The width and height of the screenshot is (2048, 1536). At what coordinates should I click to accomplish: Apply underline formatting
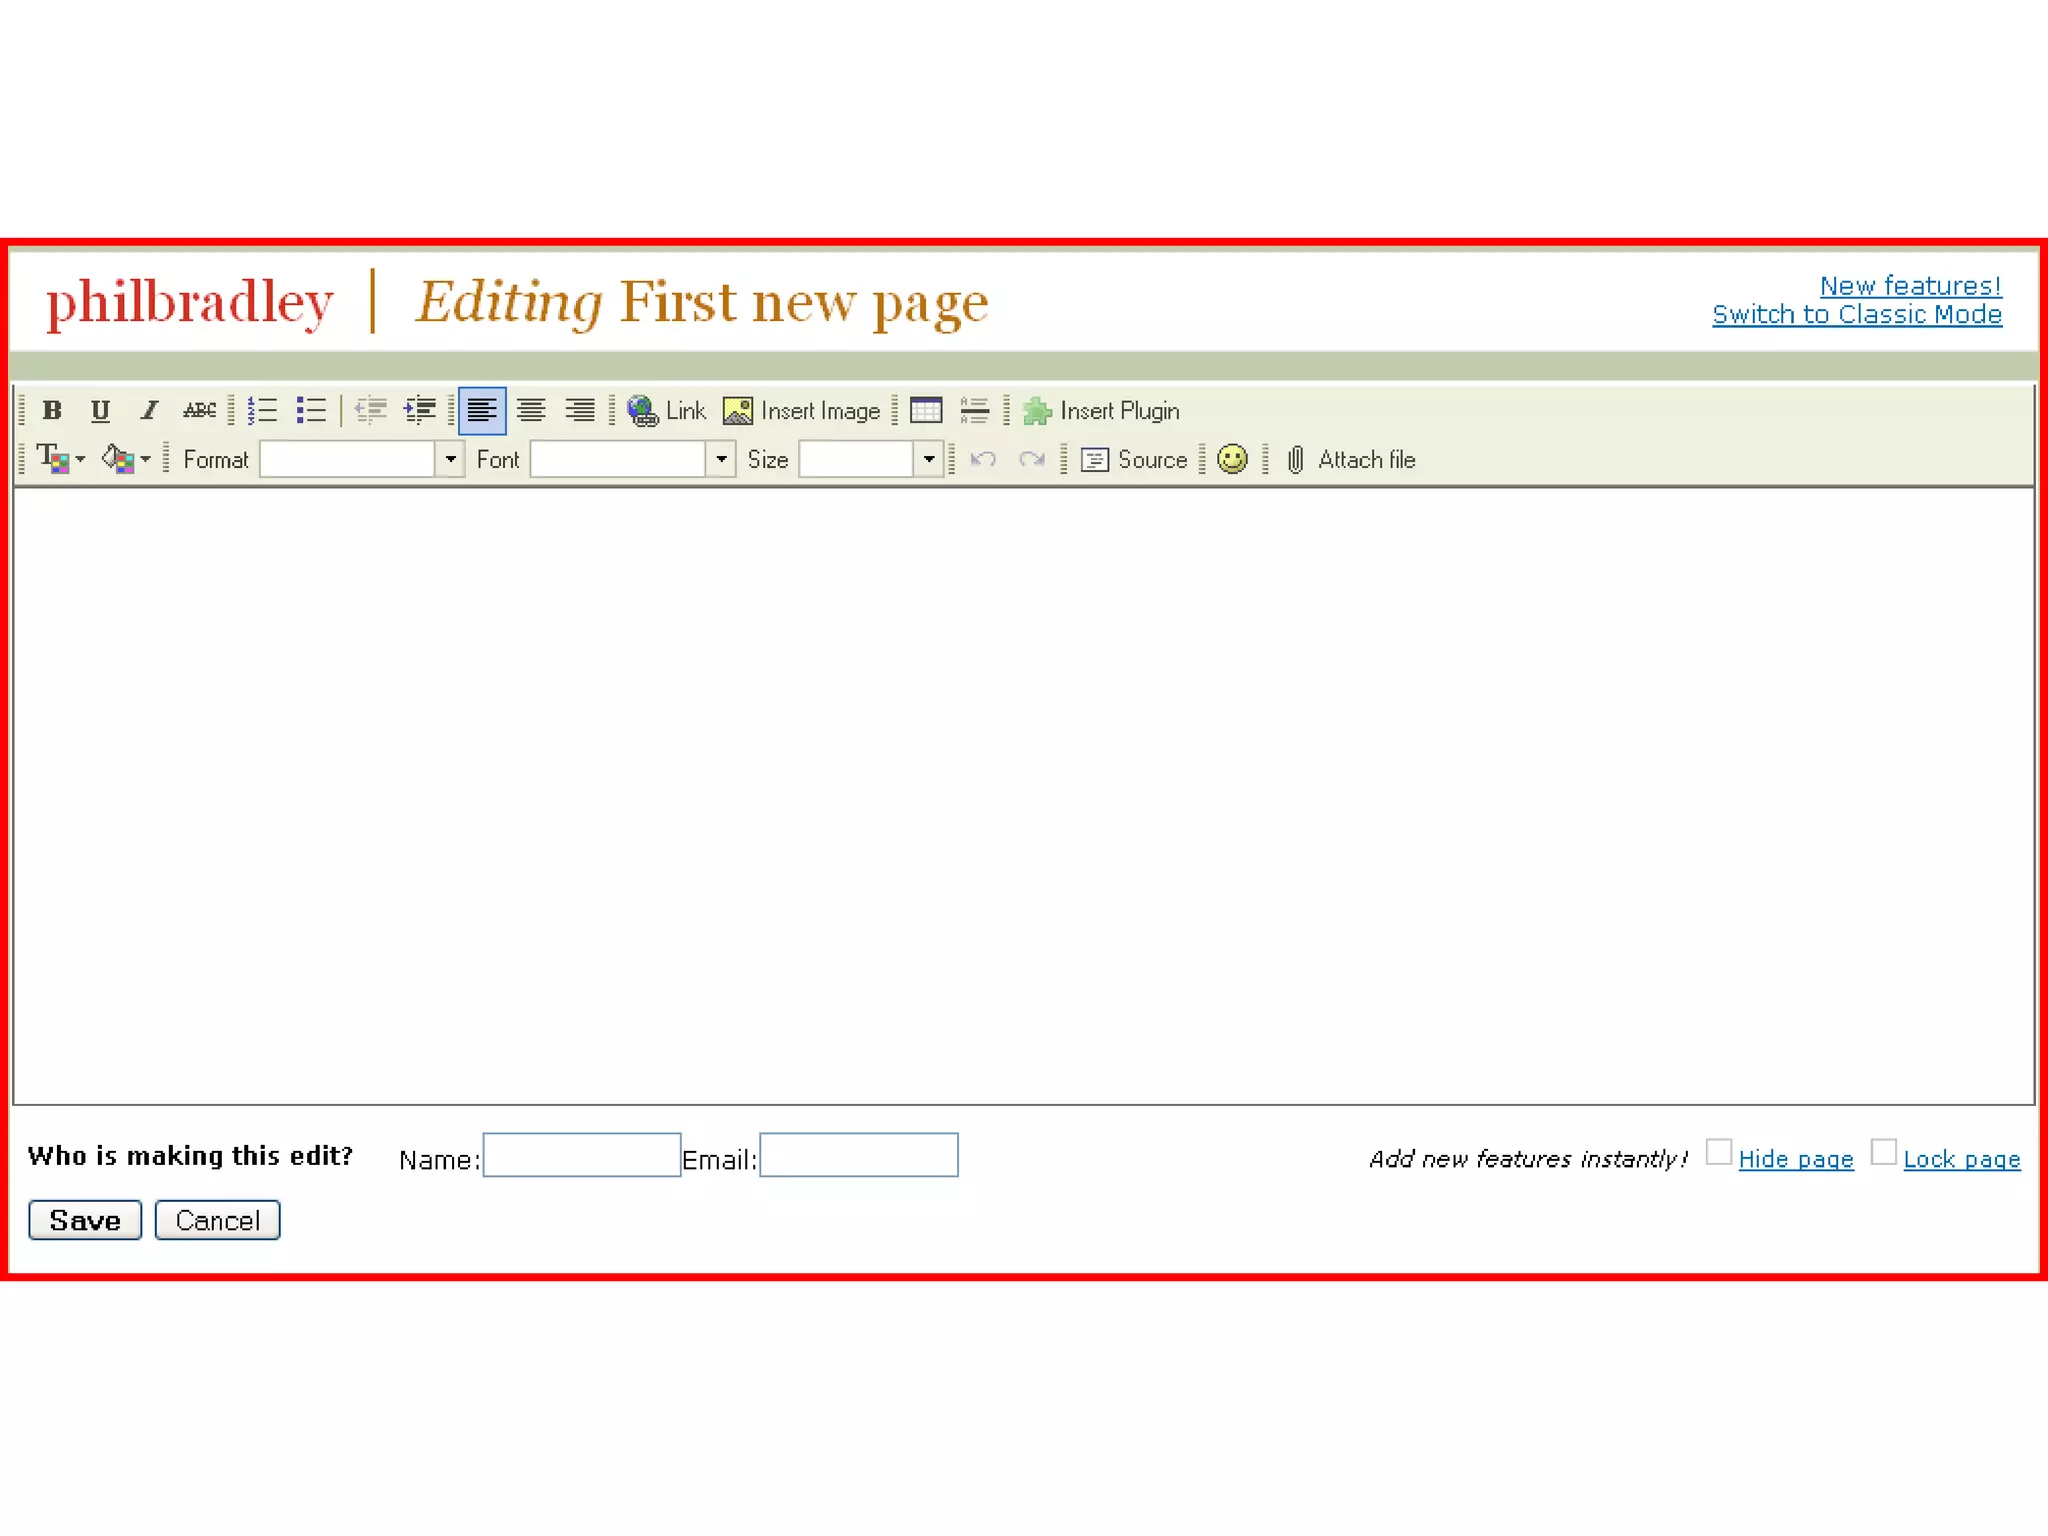pos(100,410)
